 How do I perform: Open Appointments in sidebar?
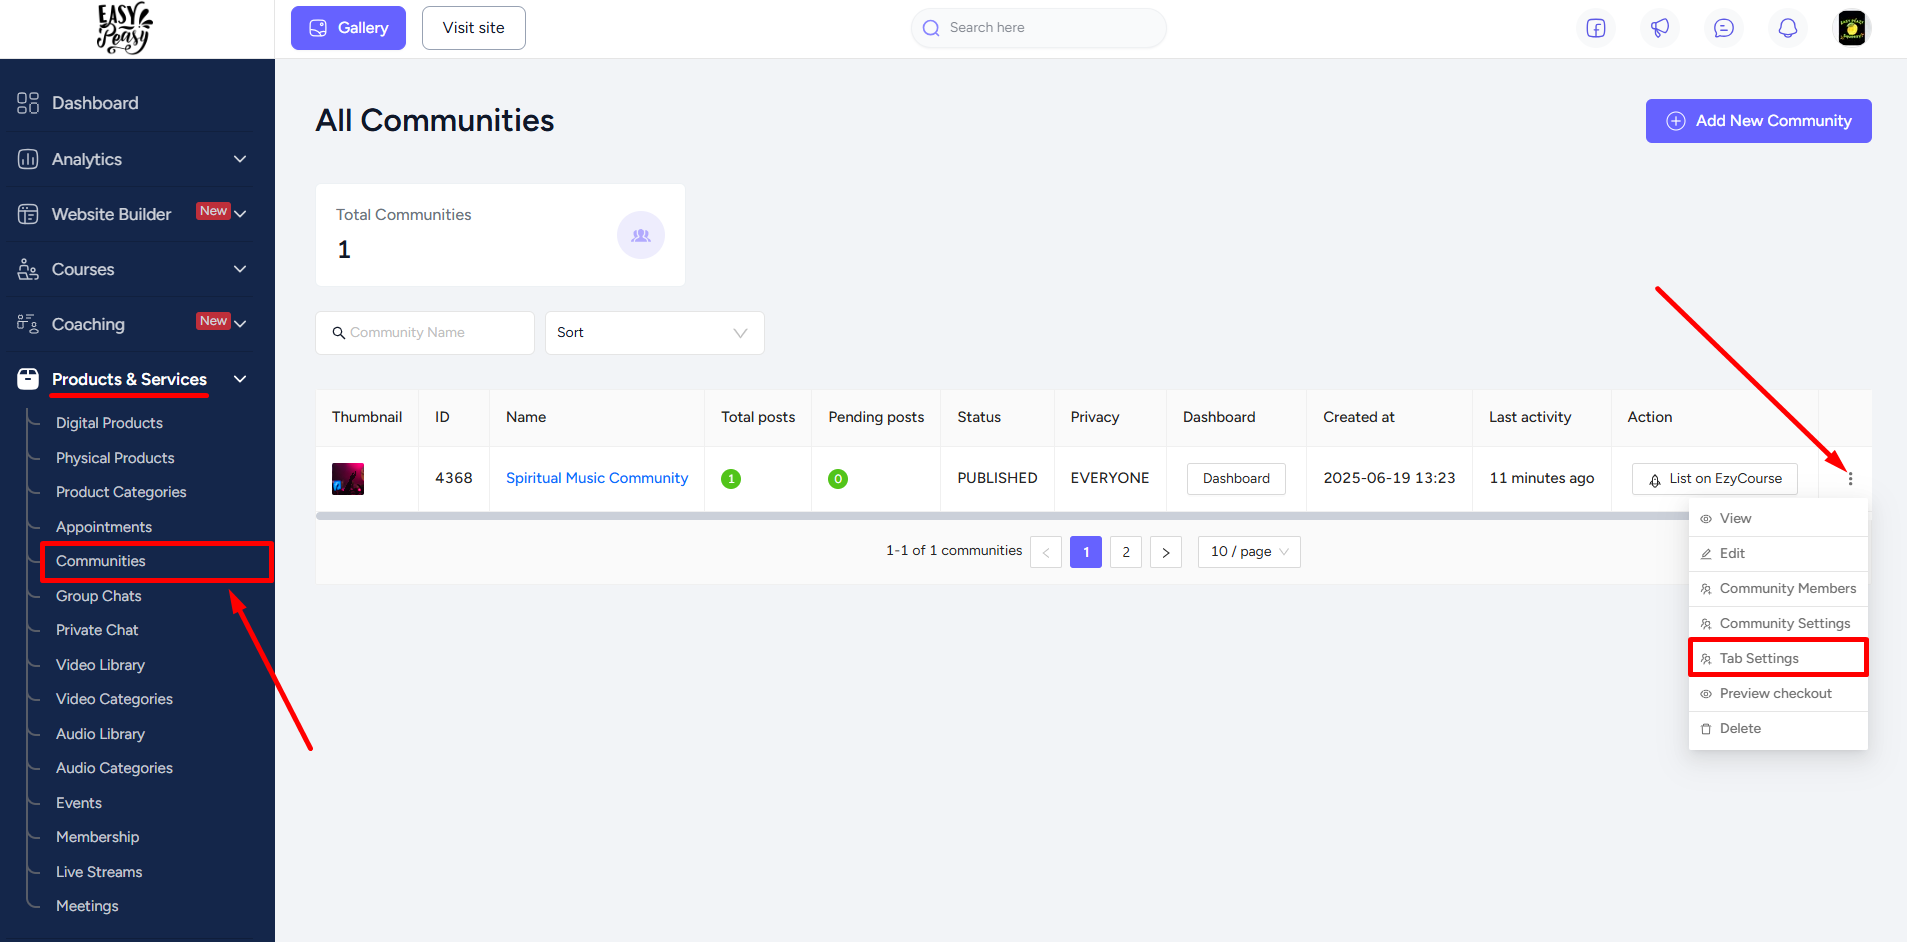pyautogui.click(x=104, y=527)
